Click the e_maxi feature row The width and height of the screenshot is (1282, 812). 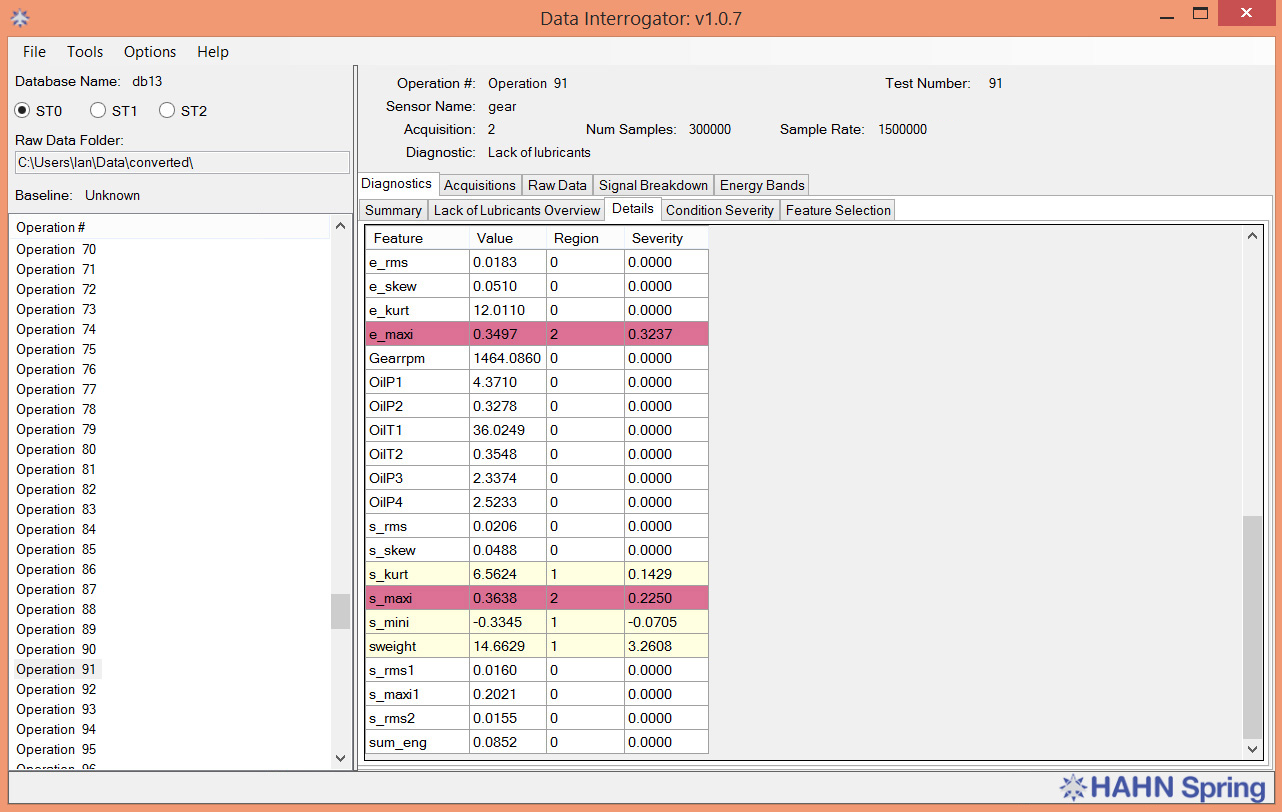[537, 334]
